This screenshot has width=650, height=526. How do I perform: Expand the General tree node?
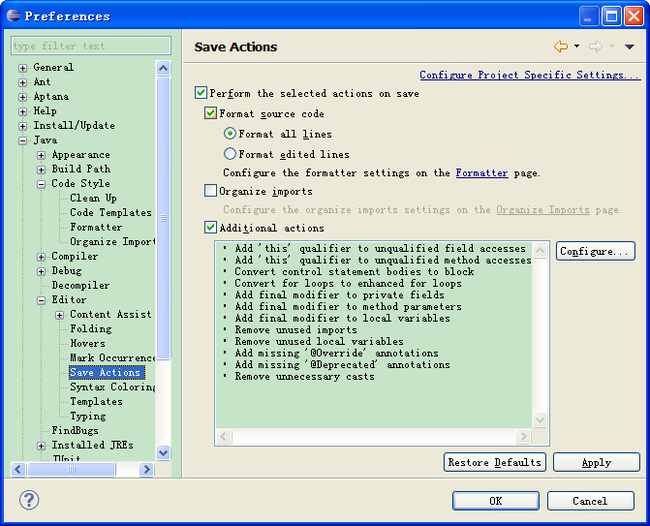click(x=23, y=68)
